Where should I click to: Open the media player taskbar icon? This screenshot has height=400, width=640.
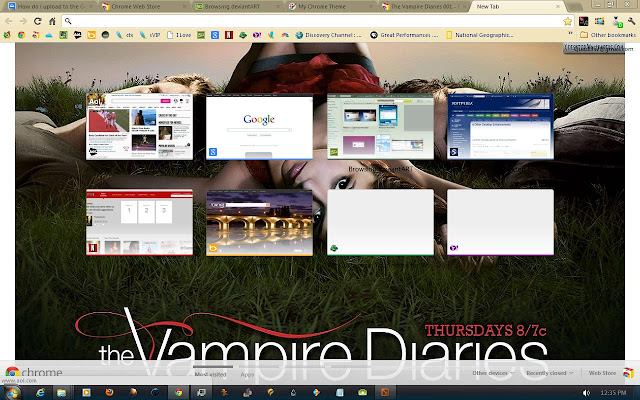coord(86,393)
